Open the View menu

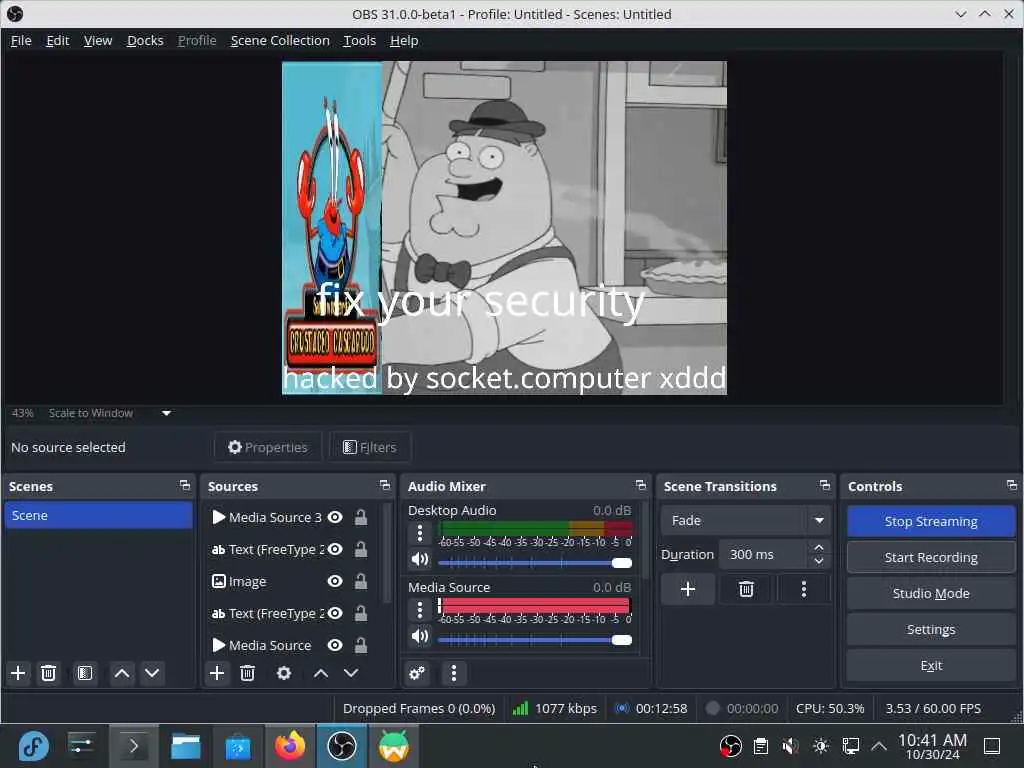pos(98,40)
